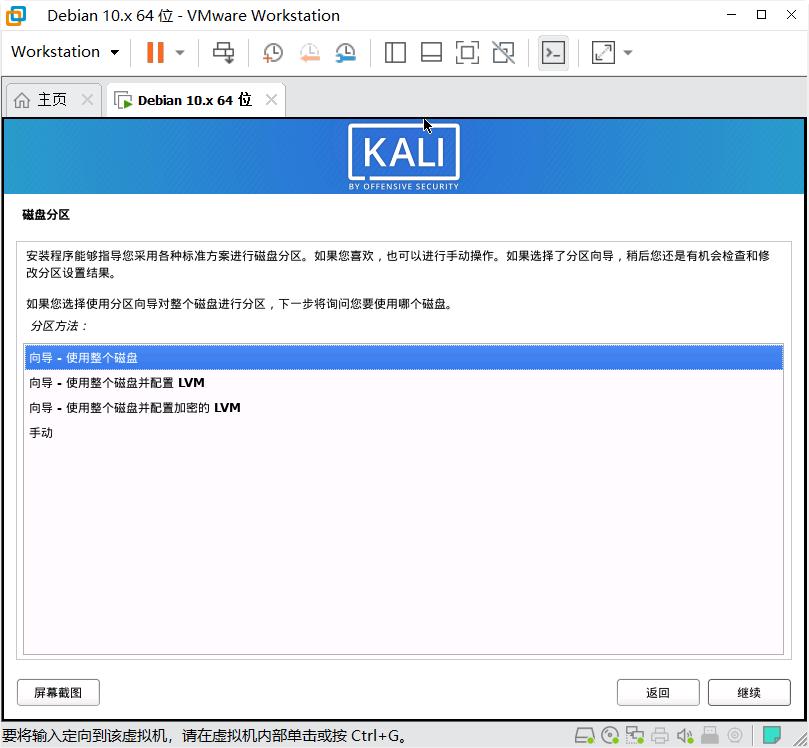Click the printer status icon
809x748 pixels.
point(660,736)
